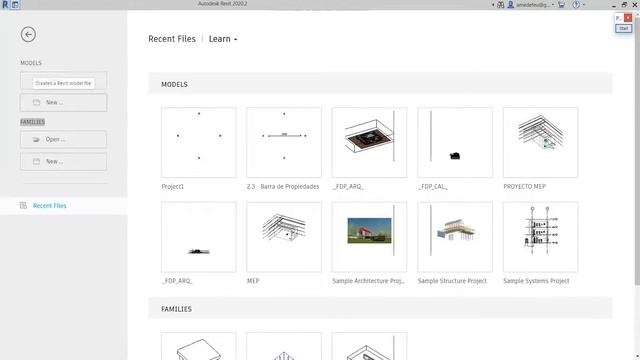Click the vertical scrollbar on the right

click(637, 151)
